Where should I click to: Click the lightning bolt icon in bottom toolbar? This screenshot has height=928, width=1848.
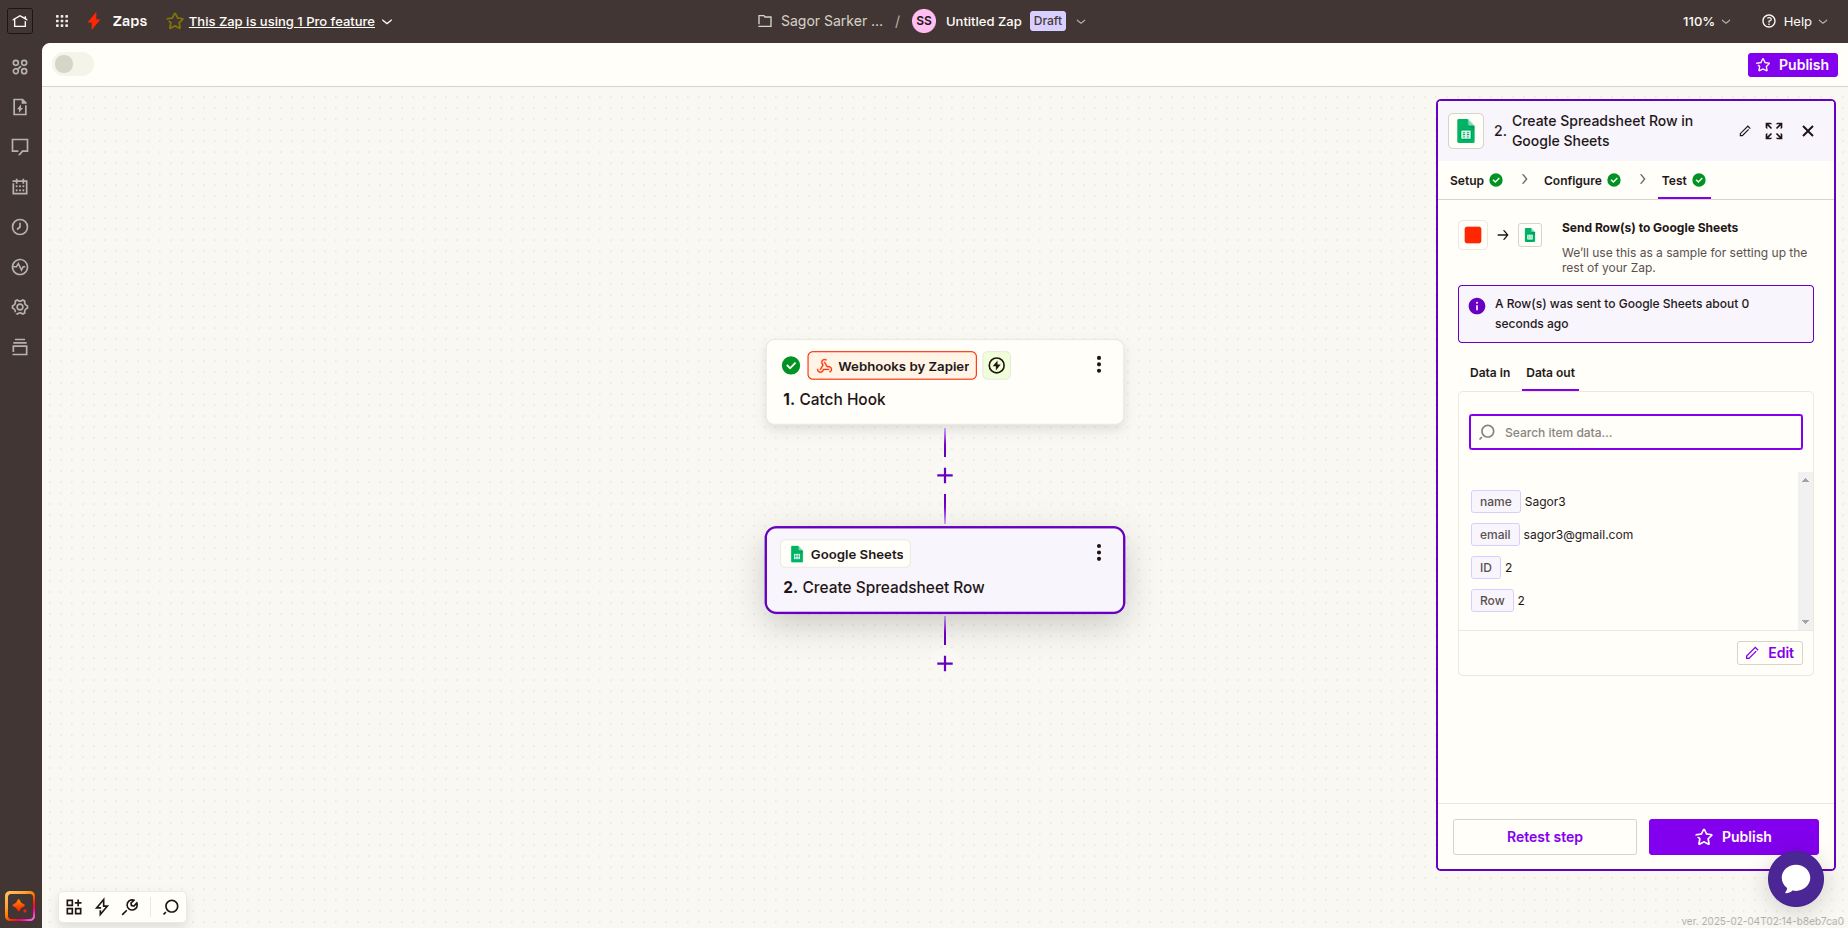[x=102, y=907]
